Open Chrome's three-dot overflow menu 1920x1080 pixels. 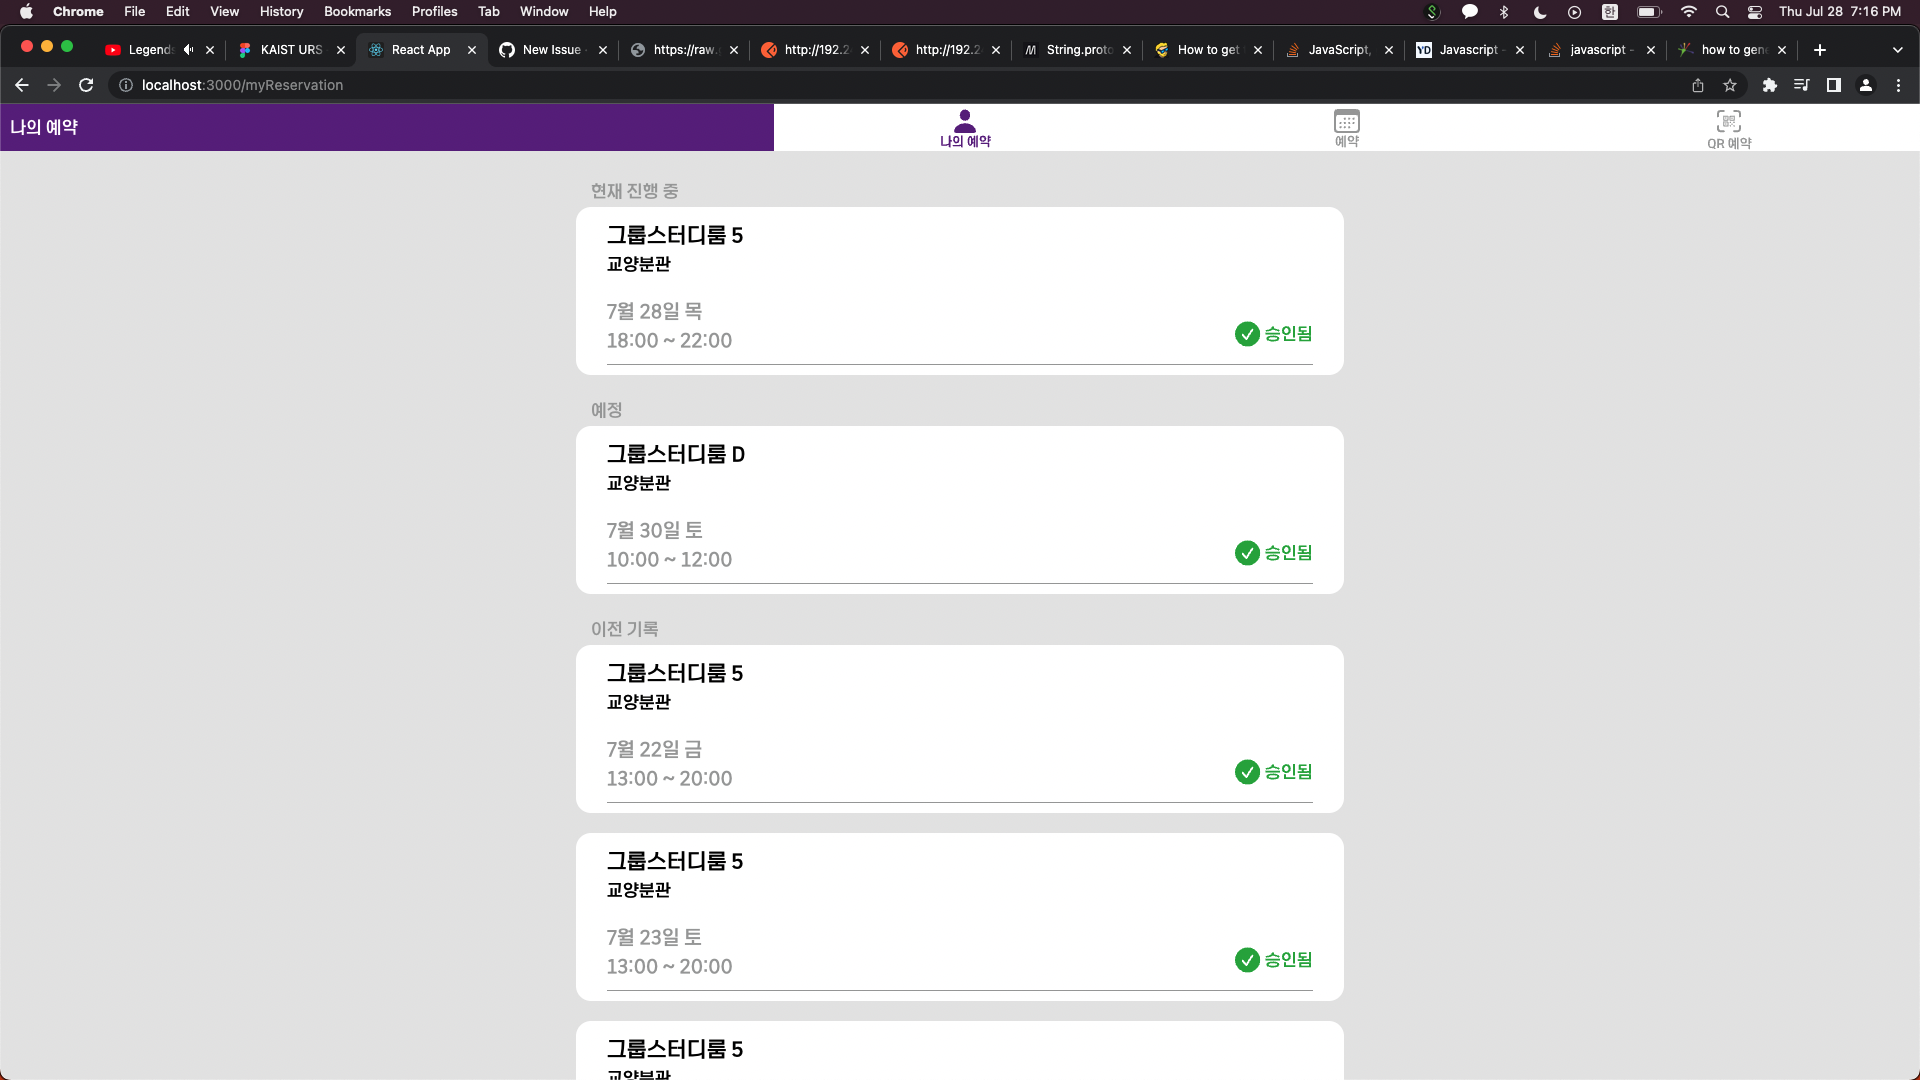(1899, 85)
